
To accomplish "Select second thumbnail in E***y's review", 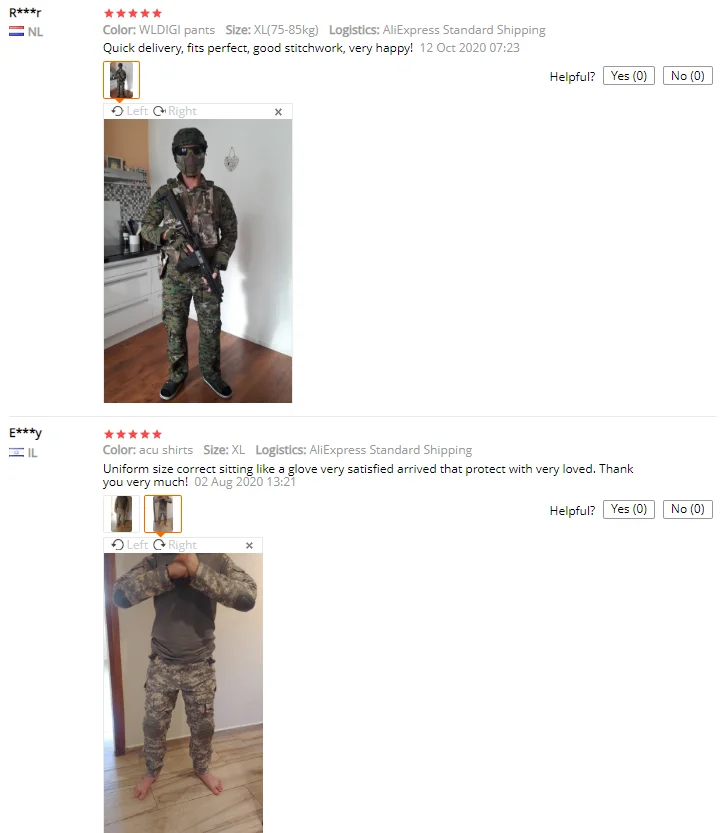I will (163, 514).
